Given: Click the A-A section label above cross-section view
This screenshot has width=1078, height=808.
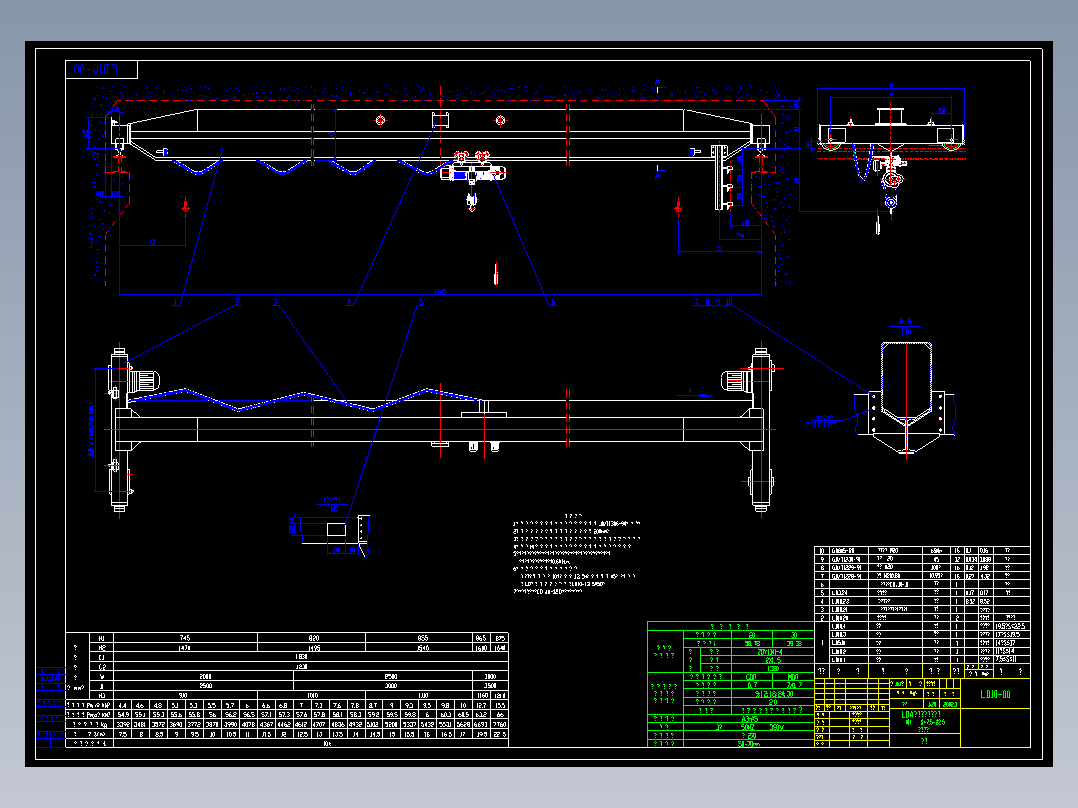Looking at the screenshot, I should 905,322.
